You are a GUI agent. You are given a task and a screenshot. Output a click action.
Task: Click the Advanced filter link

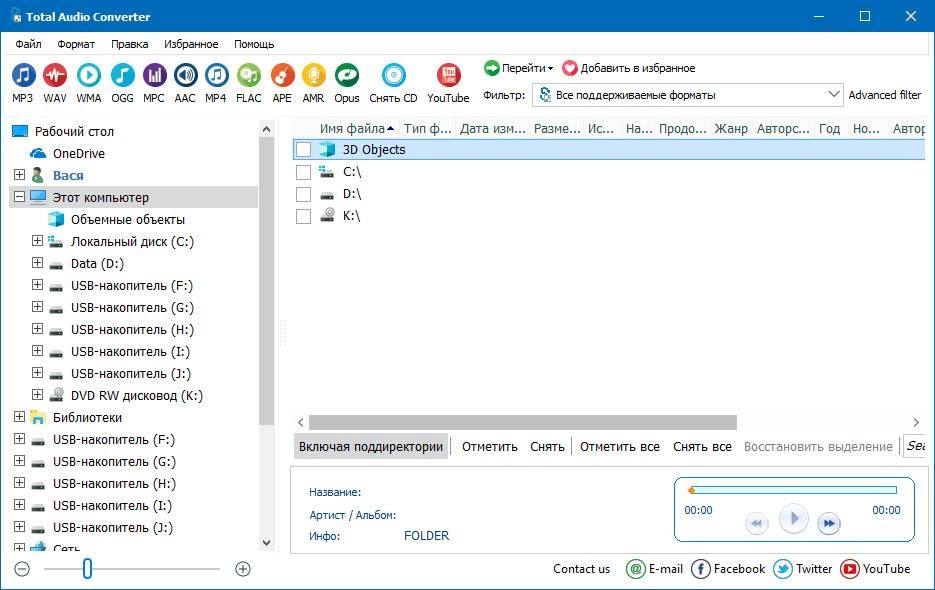tap(885, 95)
